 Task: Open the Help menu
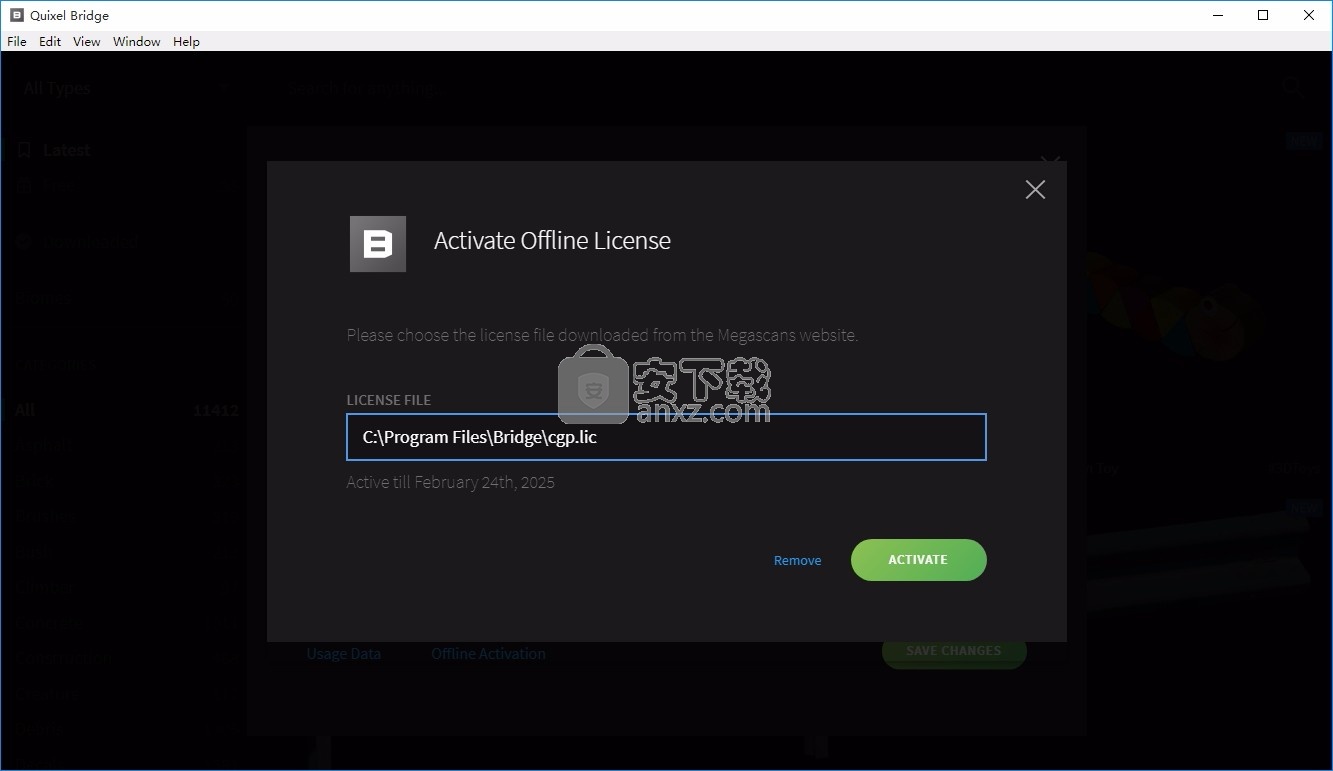point(186,41)
